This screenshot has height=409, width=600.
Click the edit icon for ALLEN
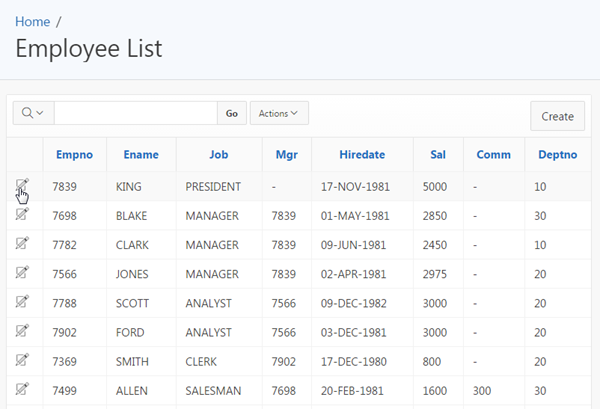pyautogui.click(x=22, y=388)
